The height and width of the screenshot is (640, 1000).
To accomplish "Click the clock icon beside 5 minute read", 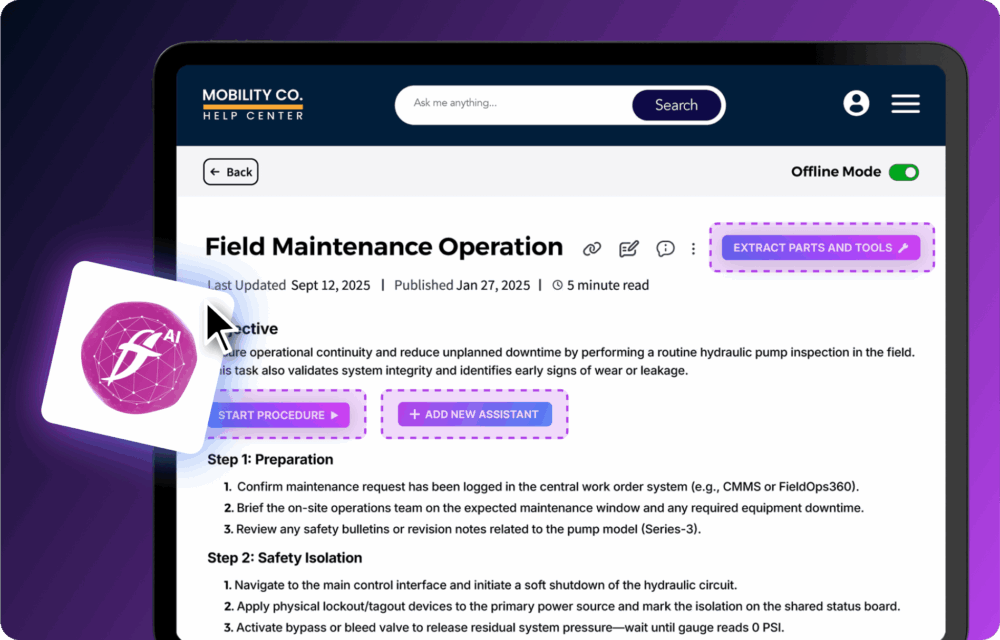I will click(x=557, y=285).
